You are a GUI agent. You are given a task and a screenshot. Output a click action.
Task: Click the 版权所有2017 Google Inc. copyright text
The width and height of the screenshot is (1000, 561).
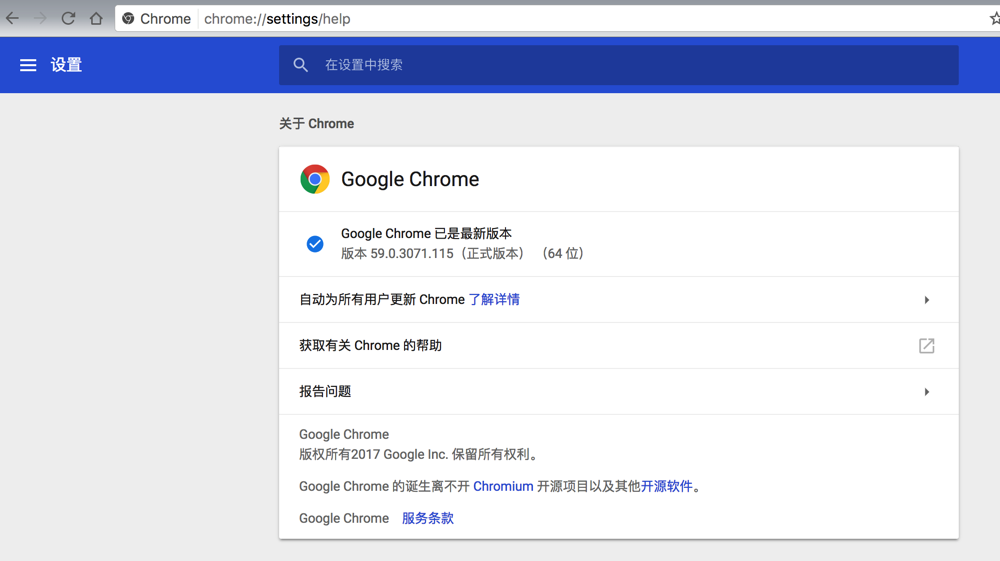click(420, 455)
